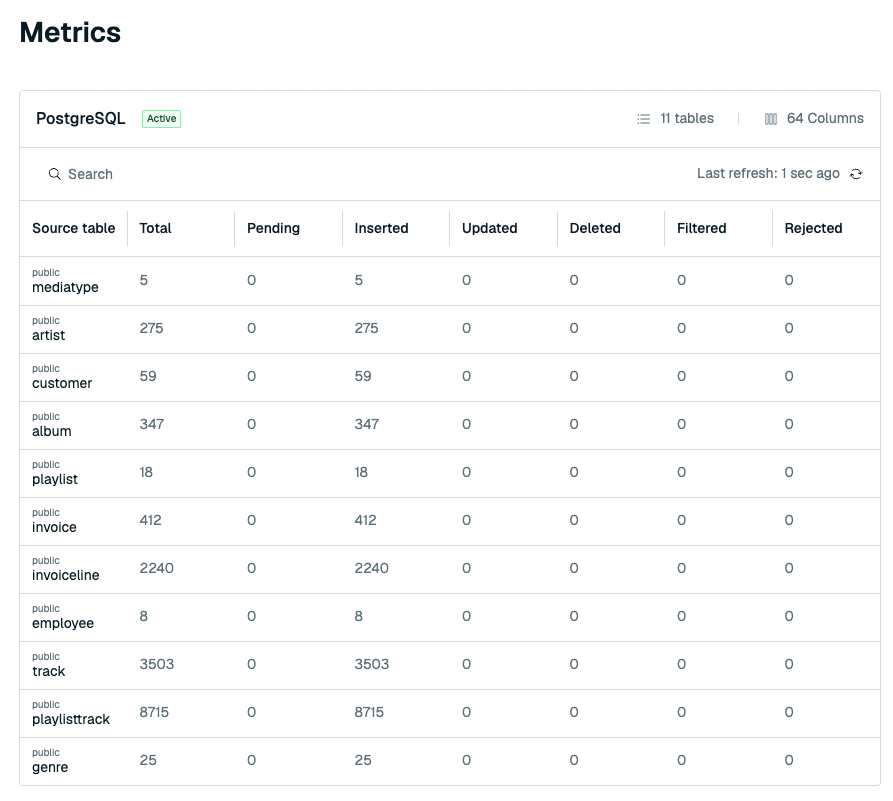Click the refresh icon beside Last refresh
The width and height of the screenshot is (893, 801).
[x=855, y=174]
